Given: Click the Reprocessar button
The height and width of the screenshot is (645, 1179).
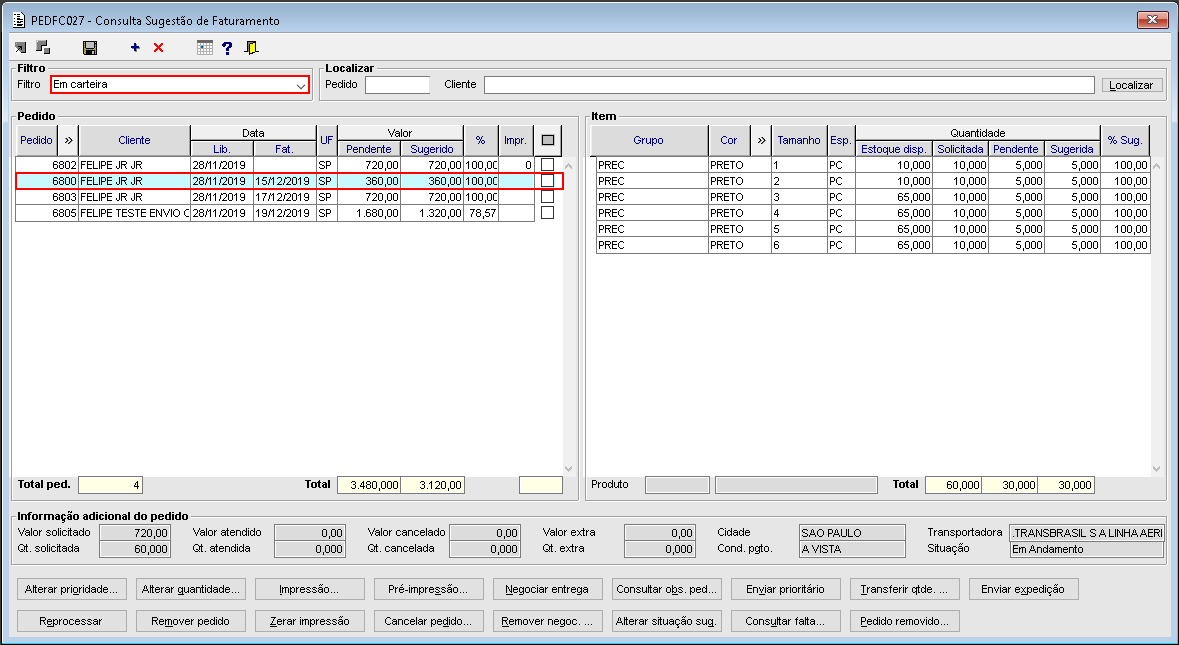Looking at the screenshot, I should point(73,621).
